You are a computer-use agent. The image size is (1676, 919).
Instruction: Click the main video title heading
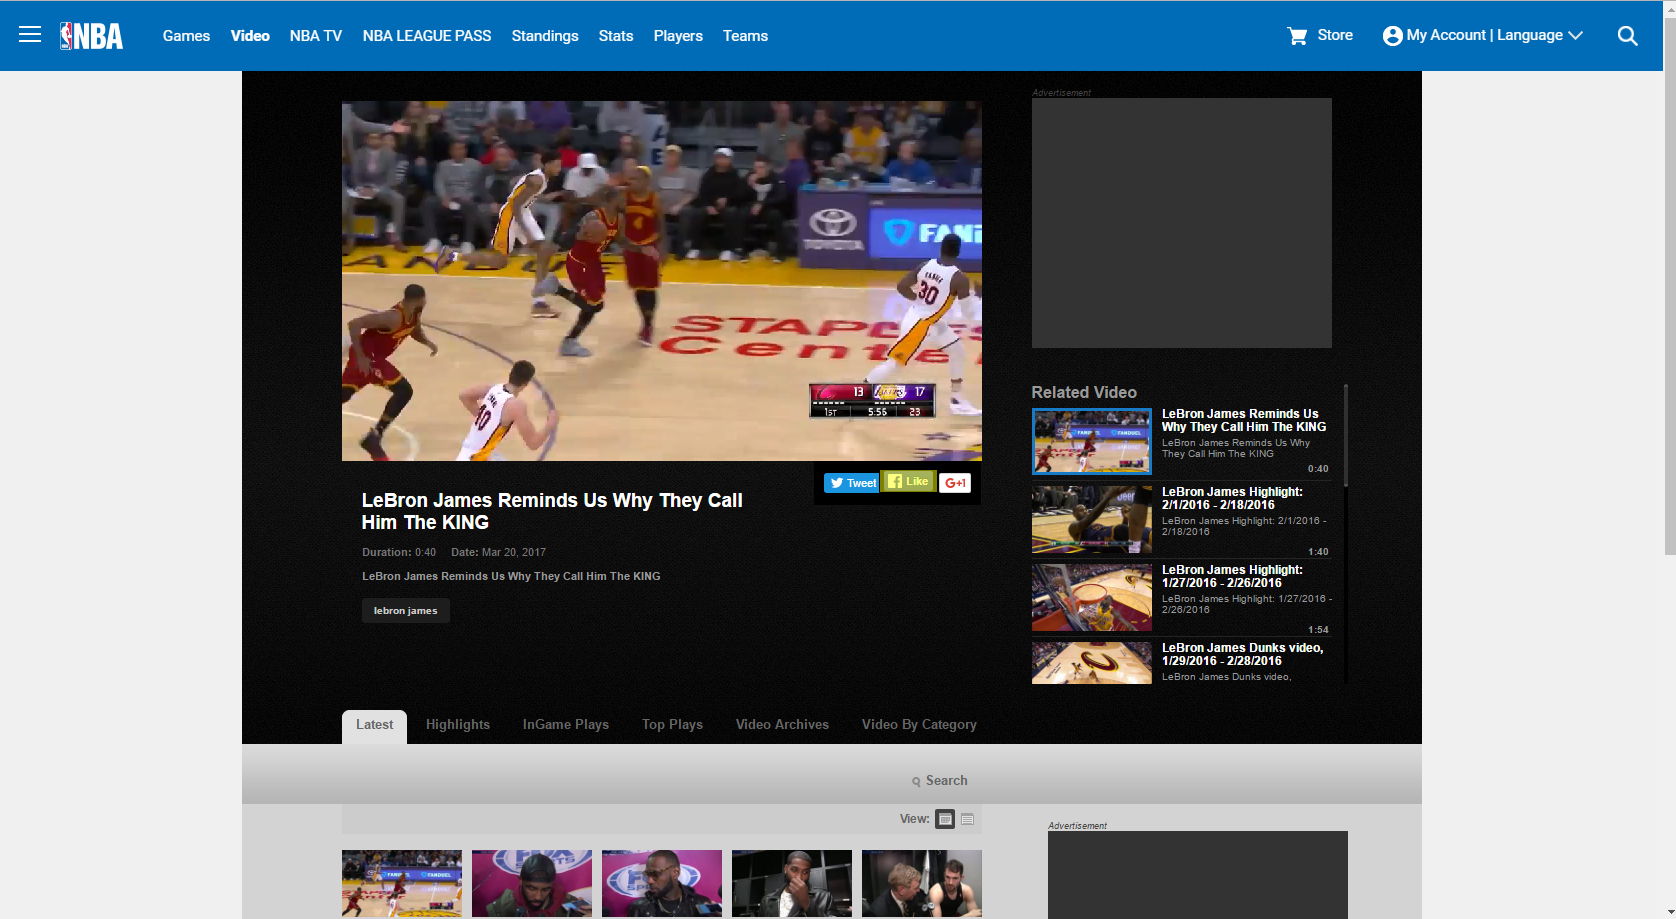point(552,511)
